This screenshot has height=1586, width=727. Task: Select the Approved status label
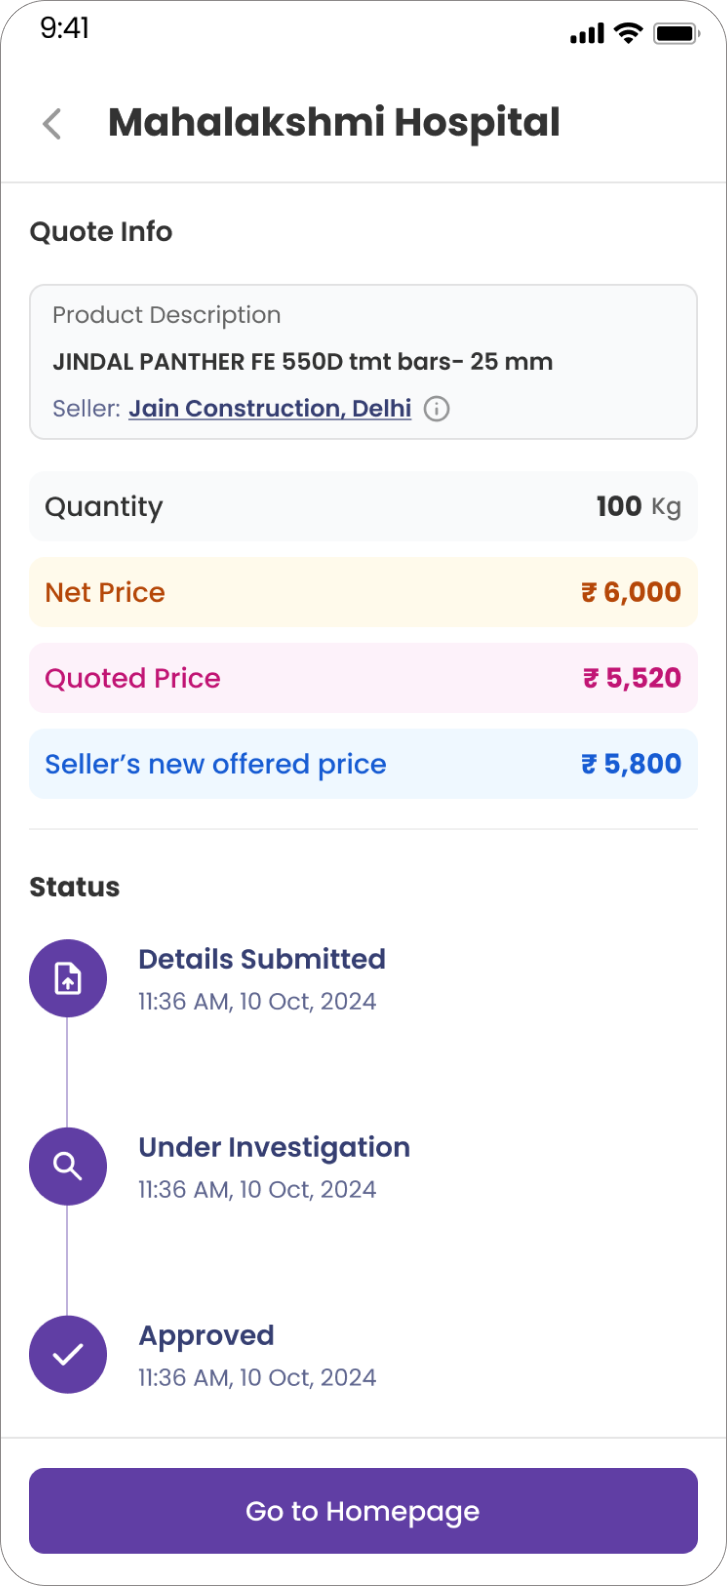206,1337
